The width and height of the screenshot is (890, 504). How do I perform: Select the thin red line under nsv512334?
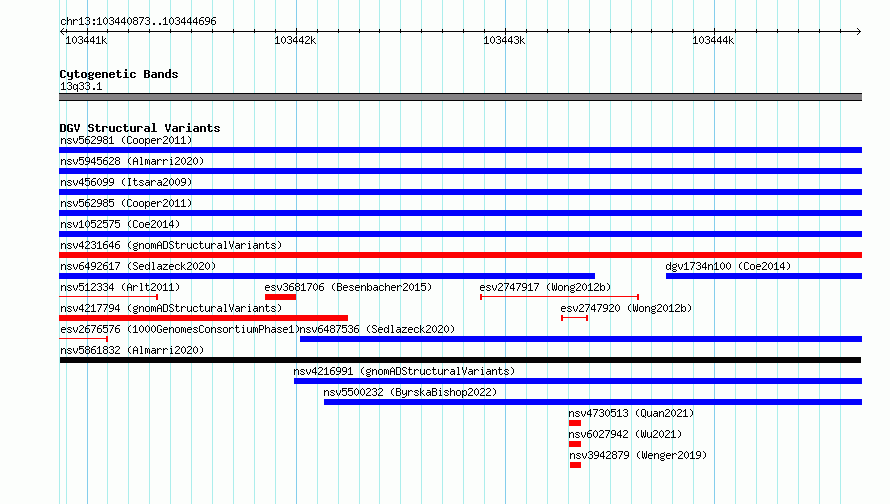pos(108,297)
